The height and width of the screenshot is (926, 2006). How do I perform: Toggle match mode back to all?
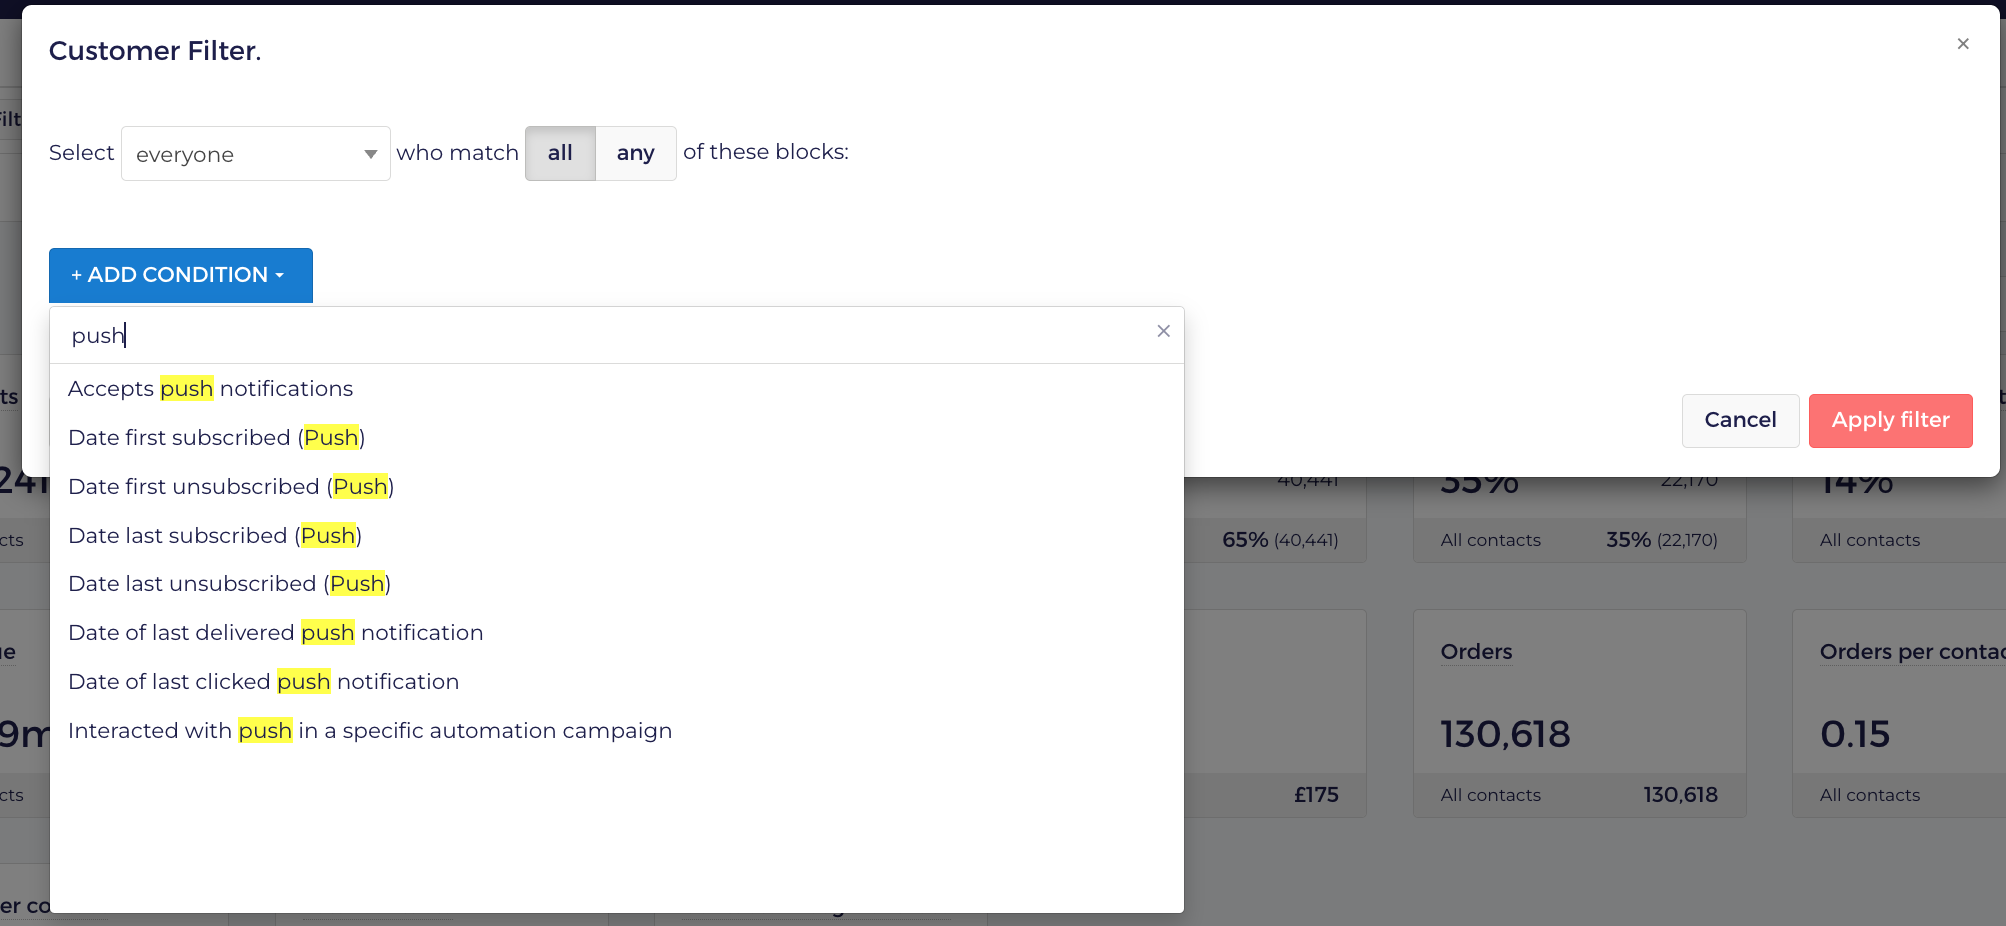(x=559, y=153)
